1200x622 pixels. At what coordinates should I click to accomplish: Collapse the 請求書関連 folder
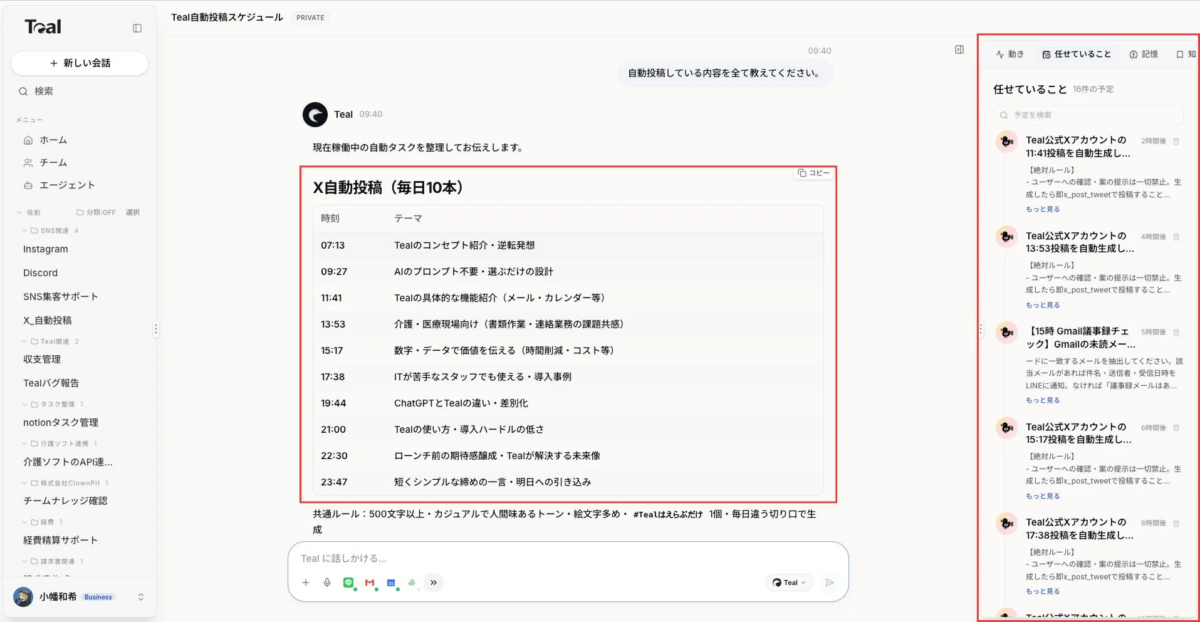(26, 561)
